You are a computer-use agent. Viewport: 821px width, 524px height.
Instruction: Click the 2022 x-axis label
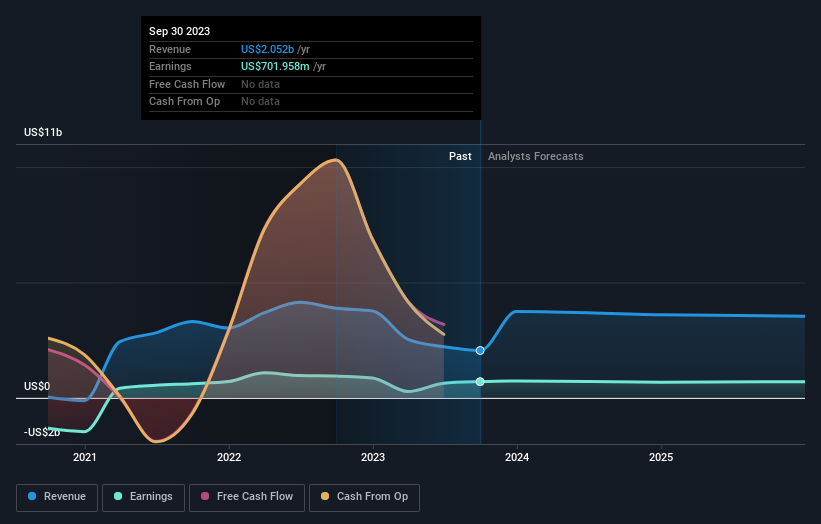point(229,457)
